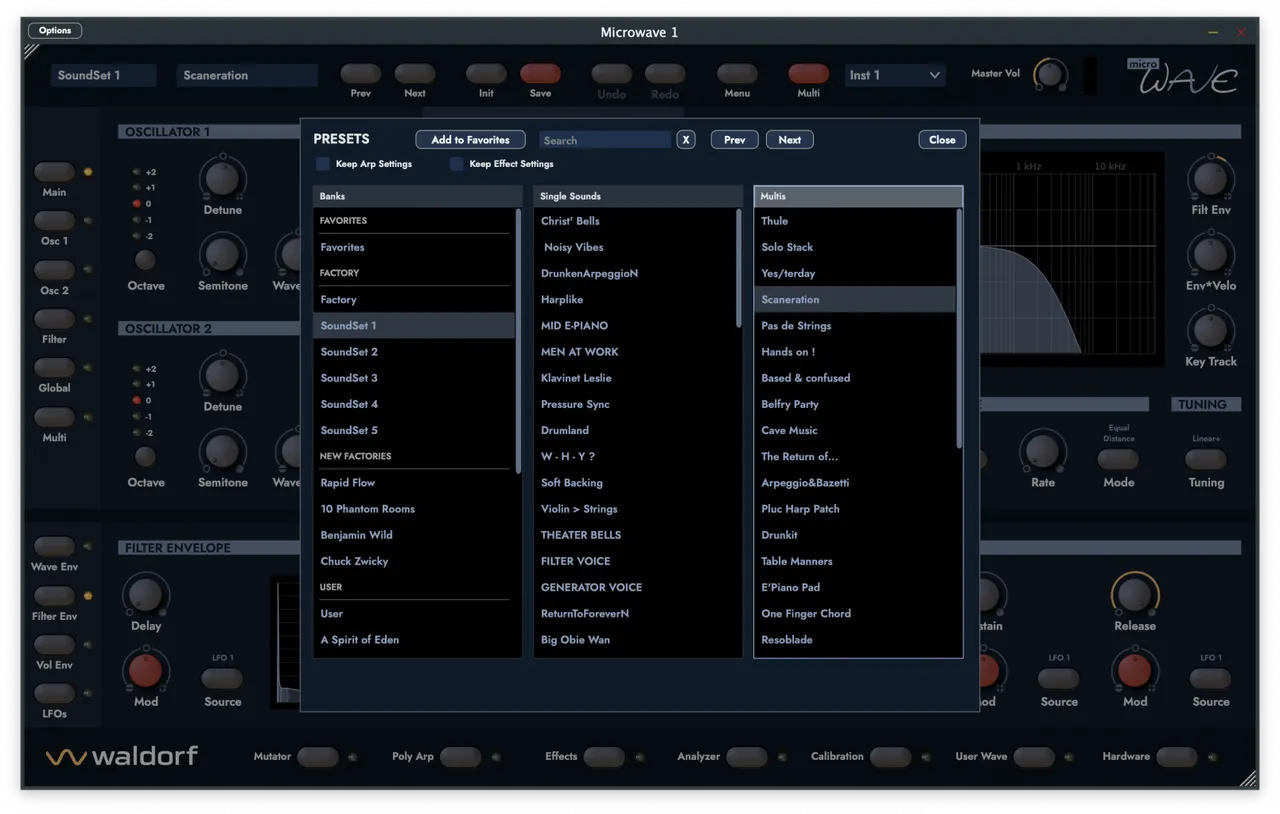The image size is (1280, 814).
Task: Select the Favorites bank entry
Action: coord(414,247)
